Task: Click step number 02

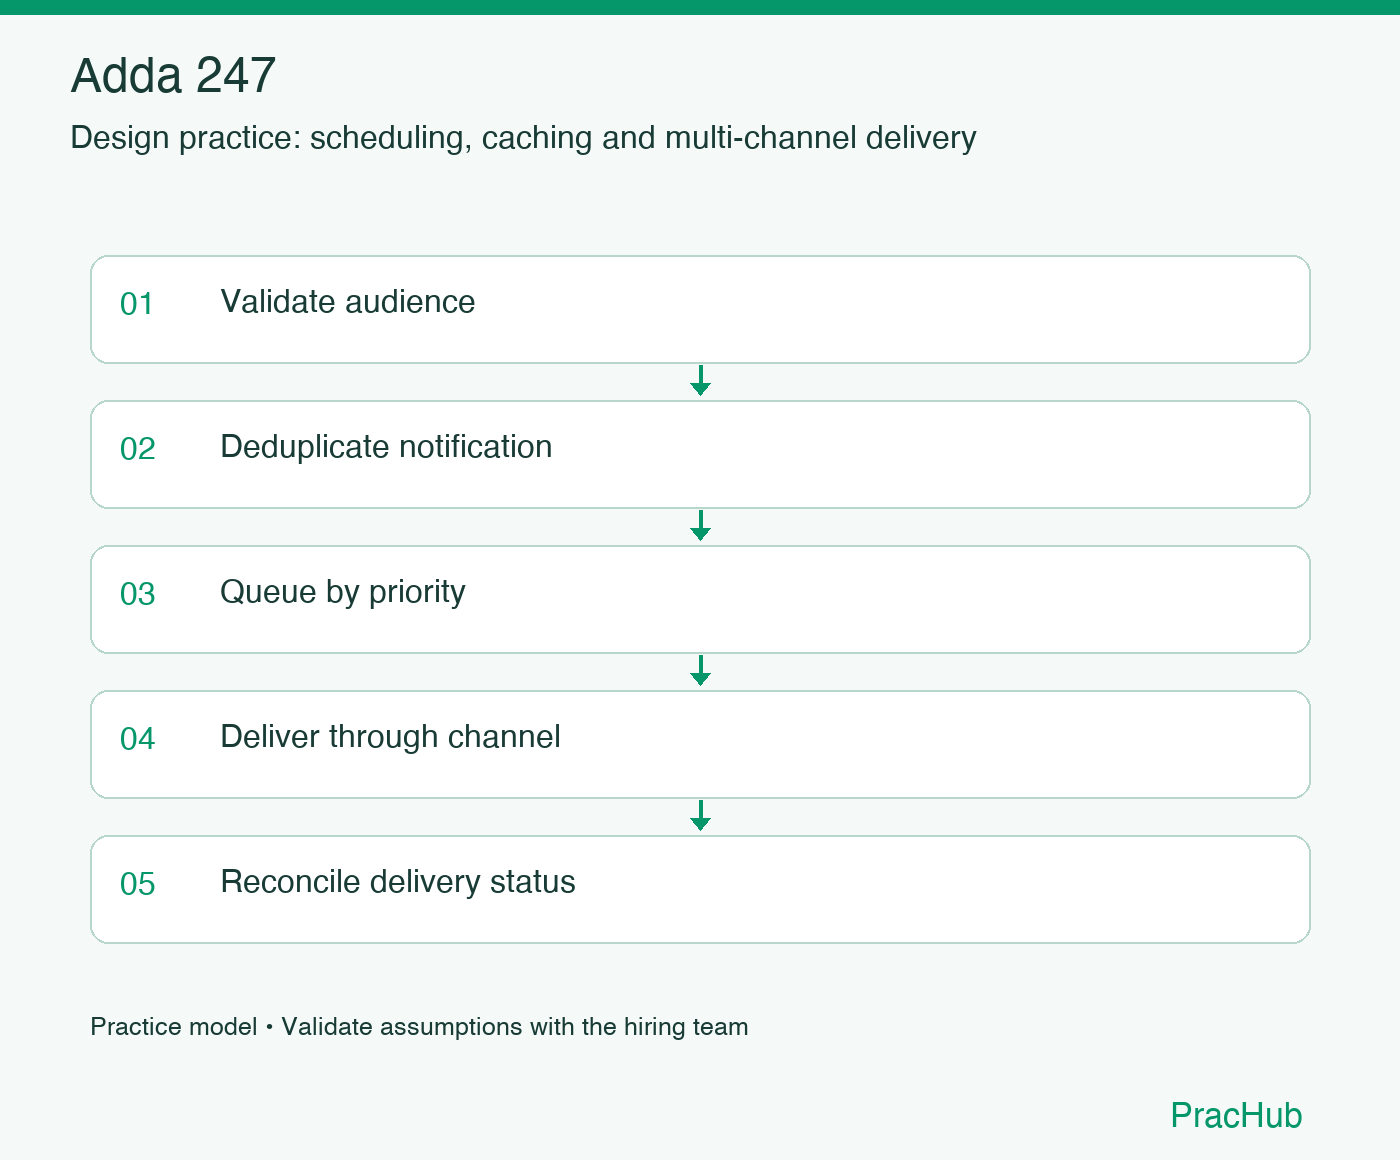Action: (x=137, y=449)
